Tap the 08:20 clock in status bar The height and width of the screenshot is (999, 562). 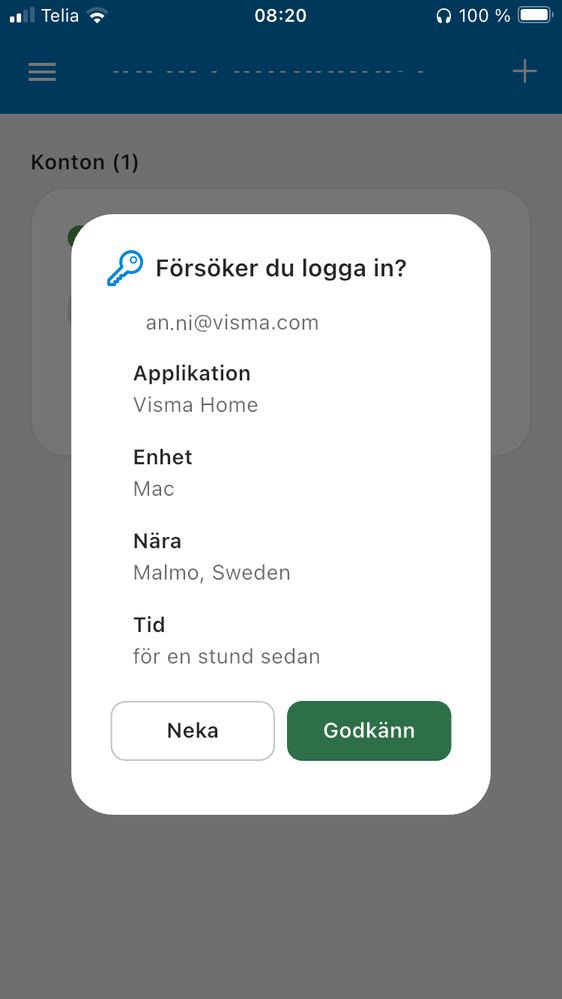coord(280,16)
